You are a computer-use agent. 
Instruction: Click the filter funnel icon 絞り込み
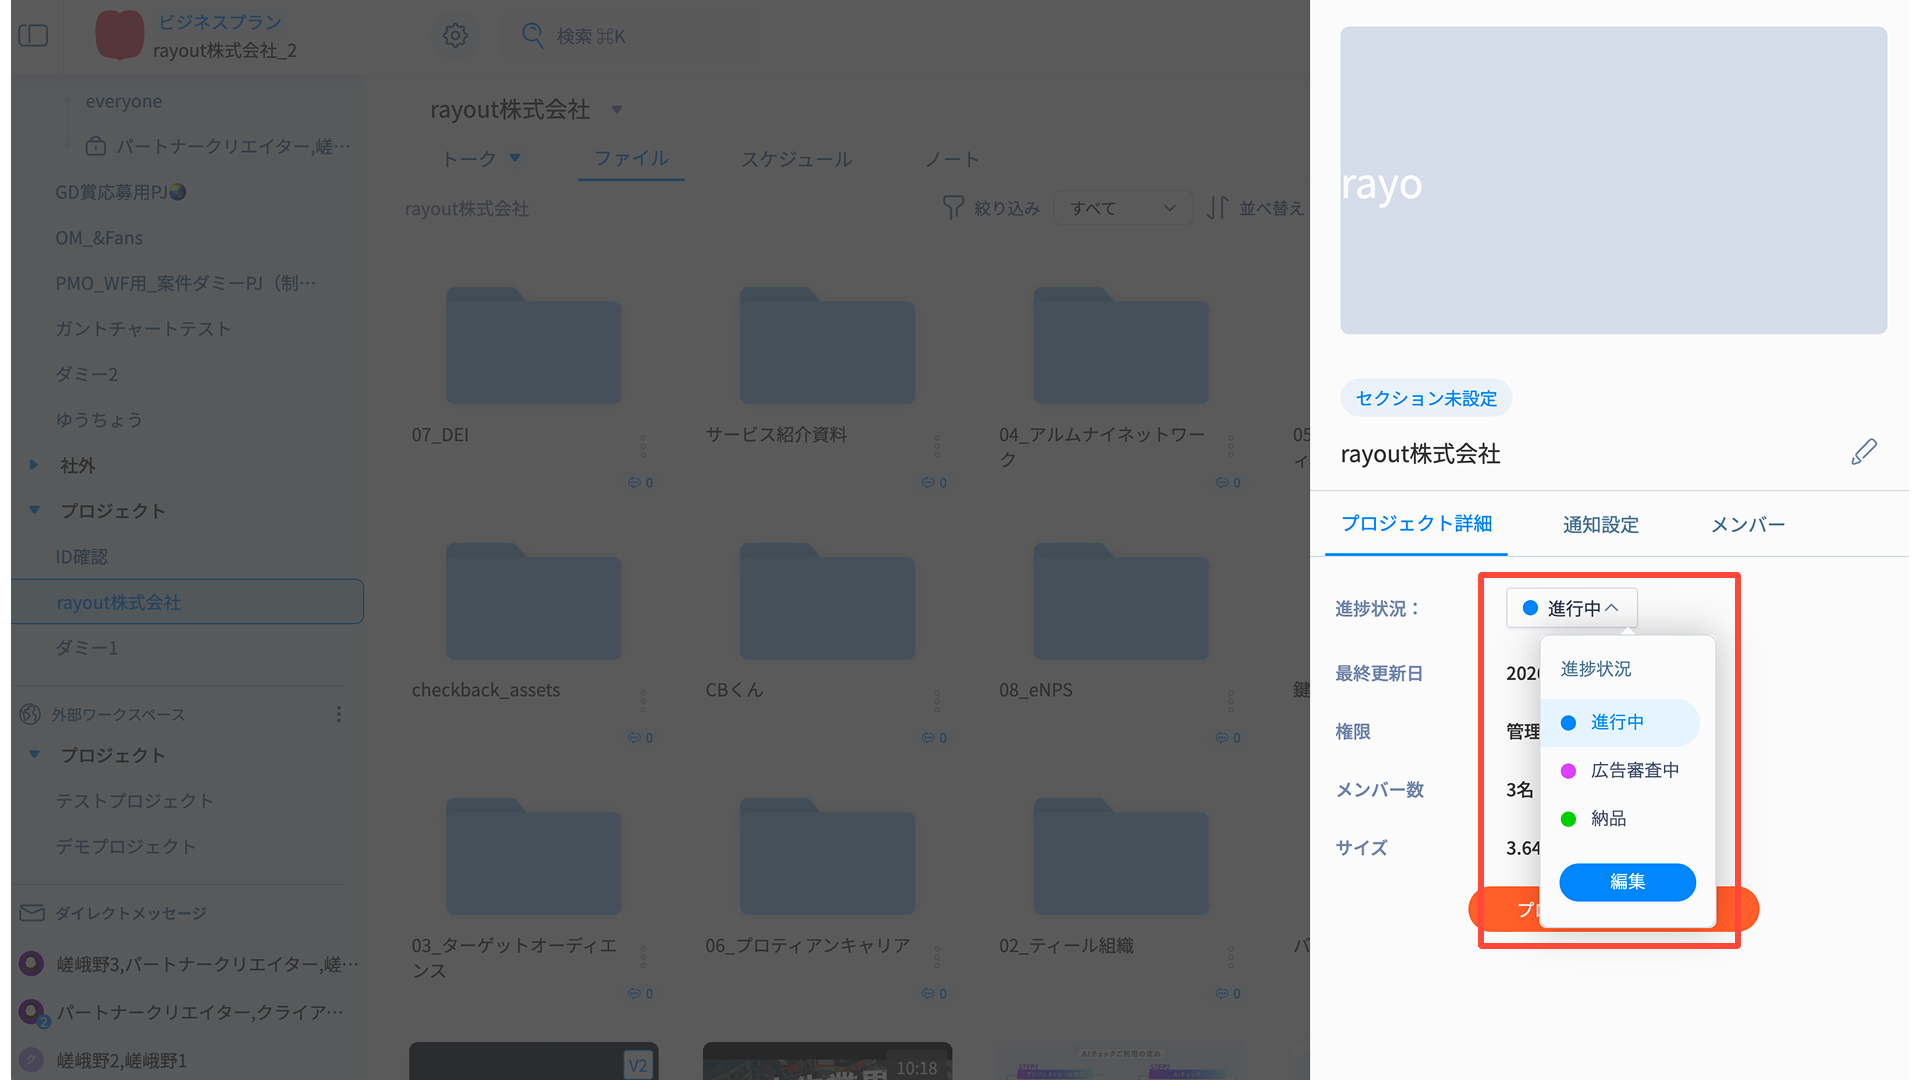[x=953, y=208]
